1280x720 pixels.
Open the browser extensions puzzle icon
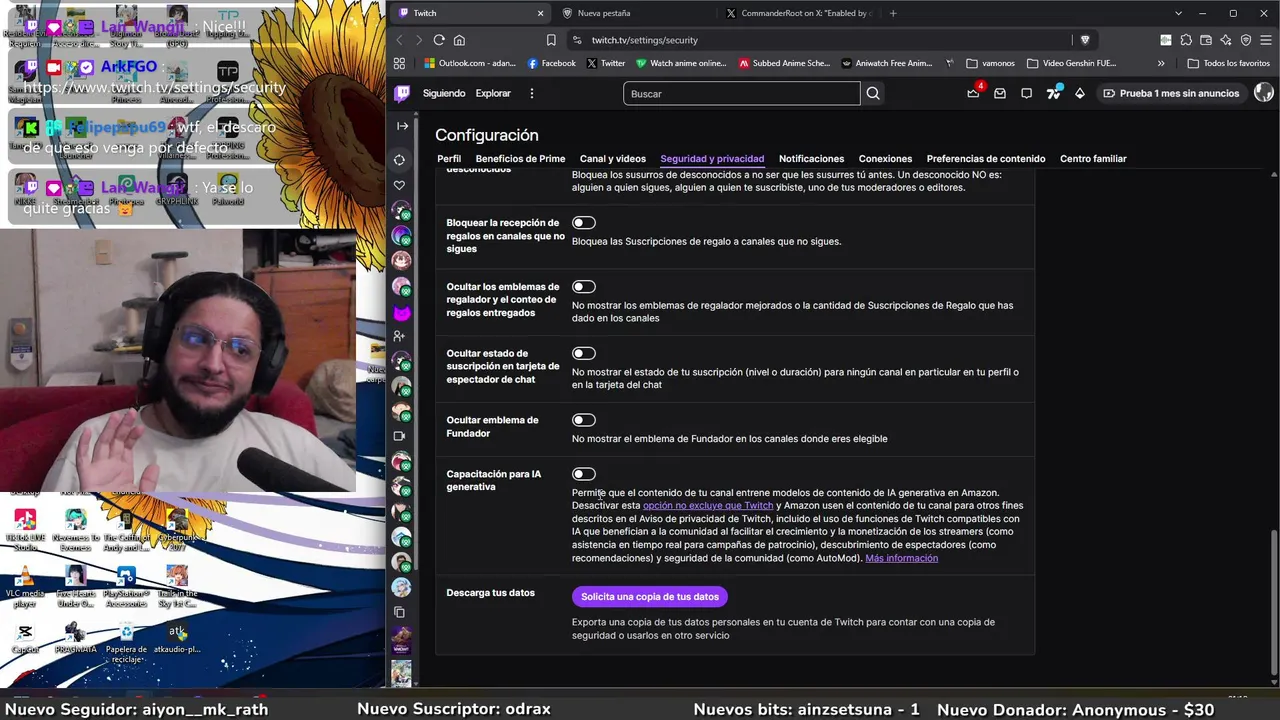[x=1186, y=40]
